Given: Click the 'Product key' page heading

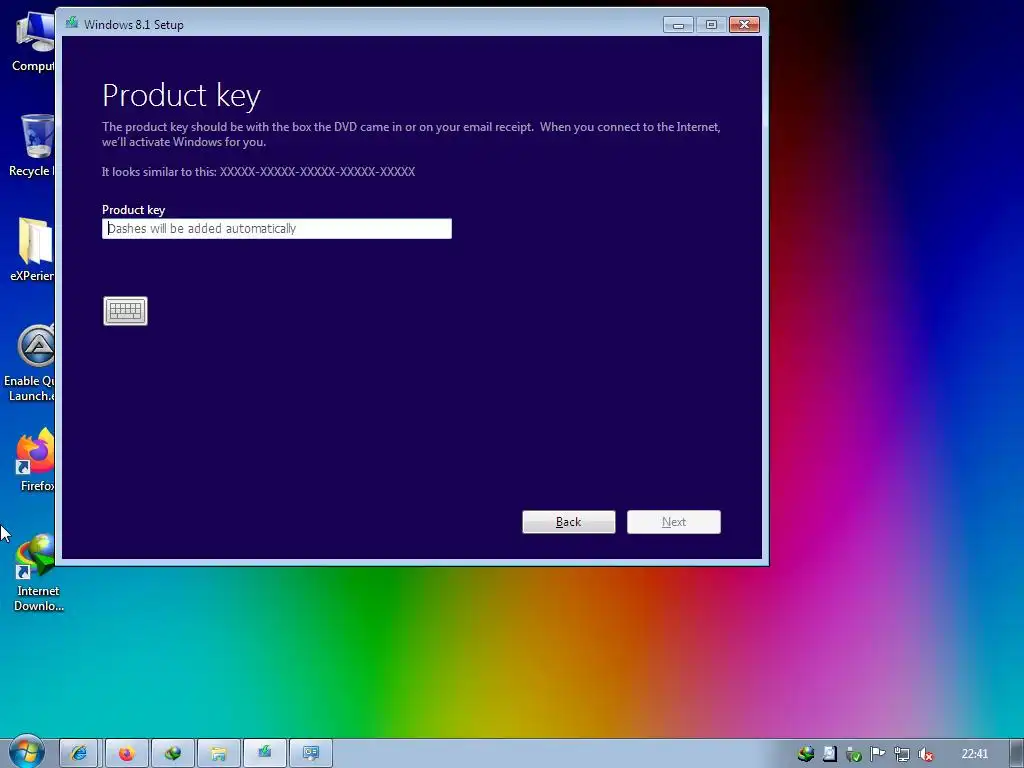Looking at the screenshot, I should click(x=182, y=95).
